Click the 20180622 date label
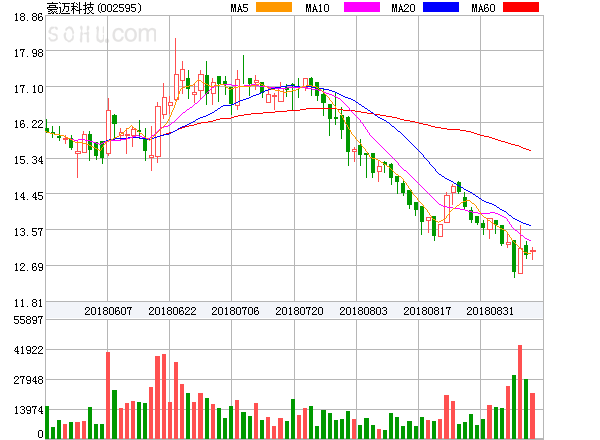Image resolution: width=600 pixels, height=440 pixels. 171,311
